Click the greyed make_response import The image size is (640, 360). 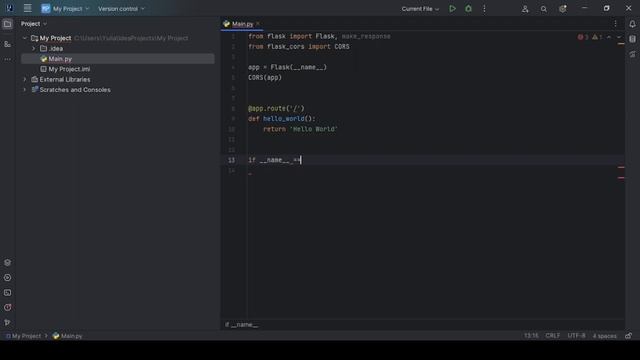point(366,36)
